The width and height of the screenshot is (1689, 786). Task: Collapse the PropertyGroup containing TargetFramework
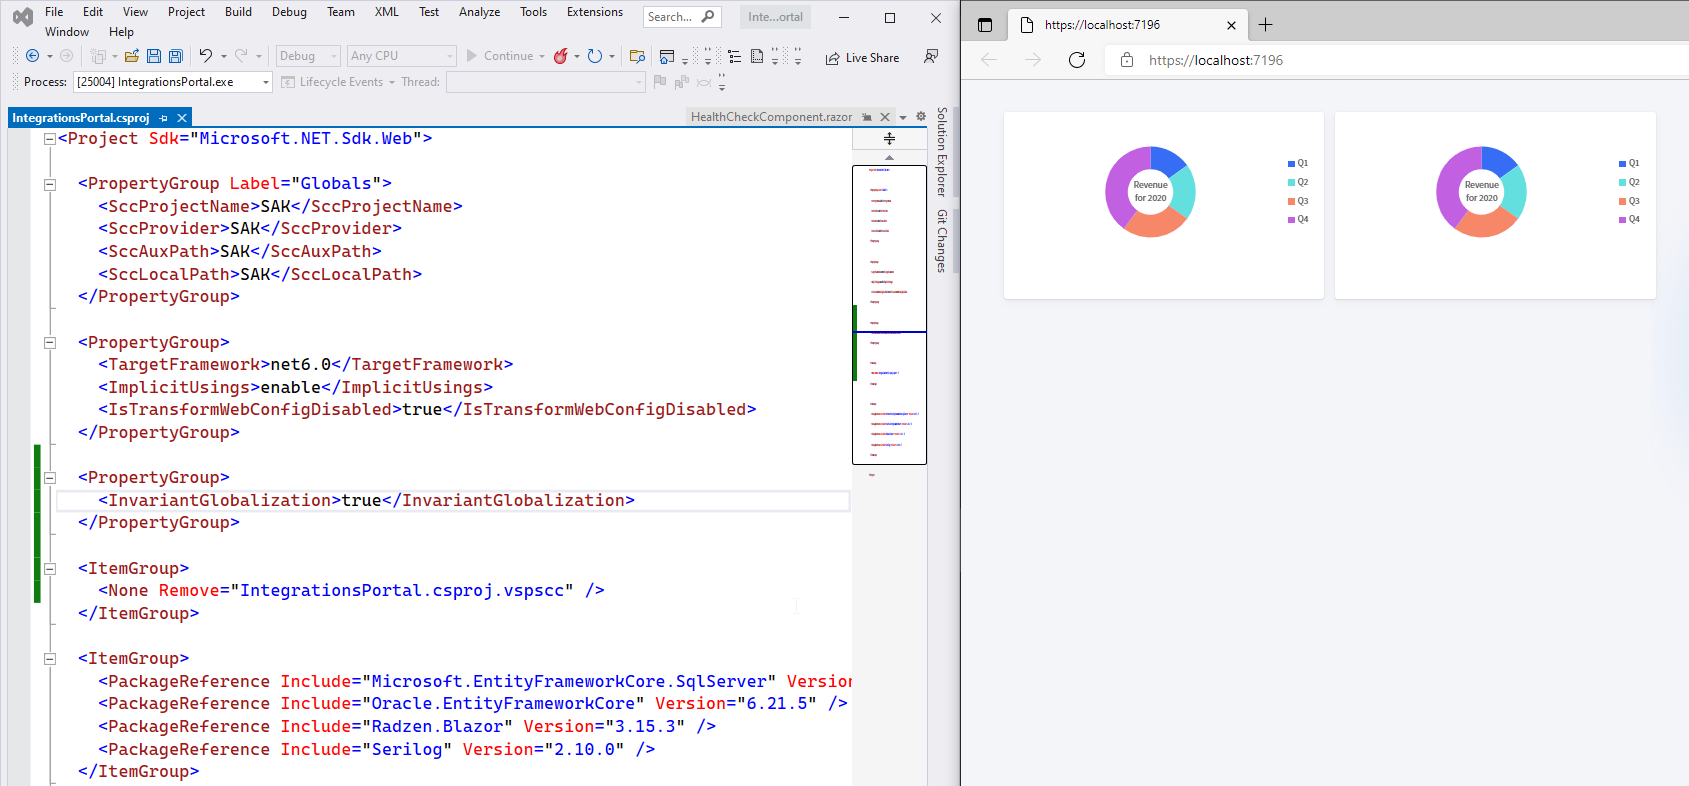49,343
